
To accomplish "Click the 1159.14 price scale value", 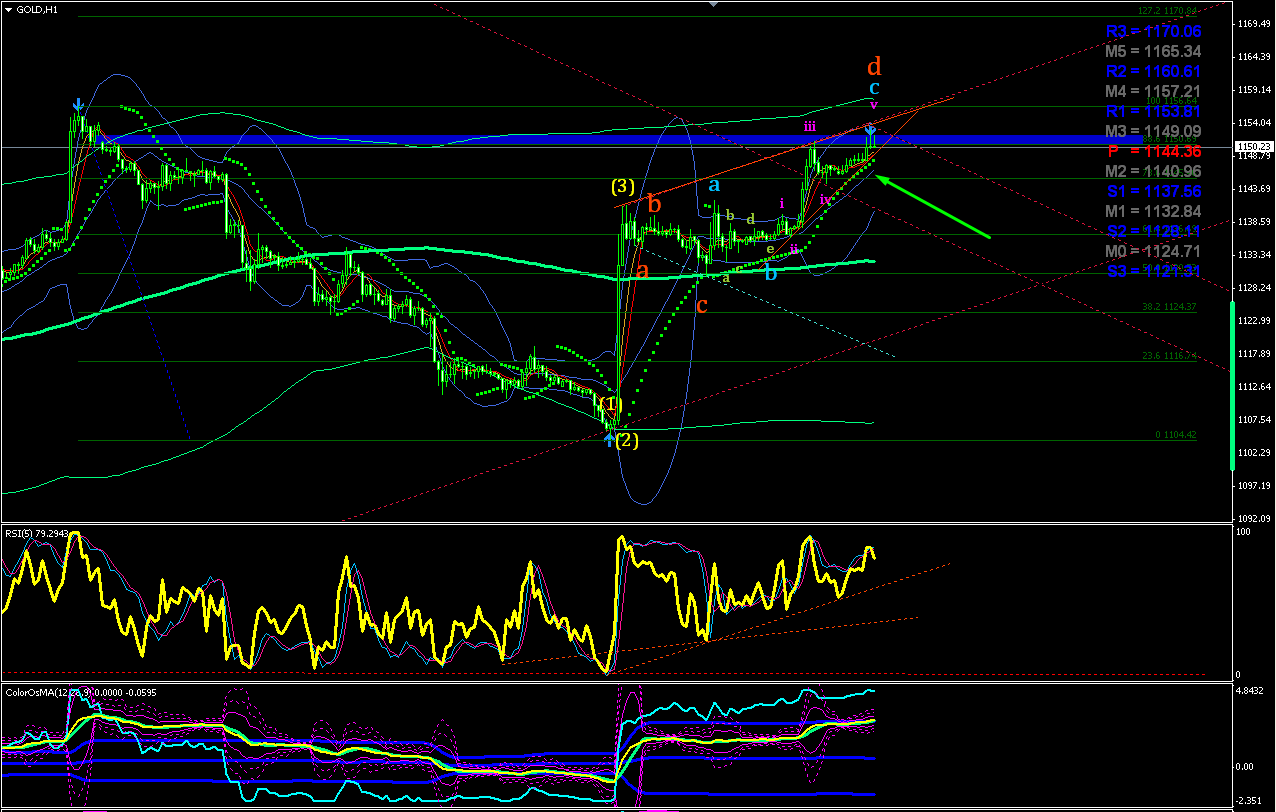I will (x=1253, y=89).
